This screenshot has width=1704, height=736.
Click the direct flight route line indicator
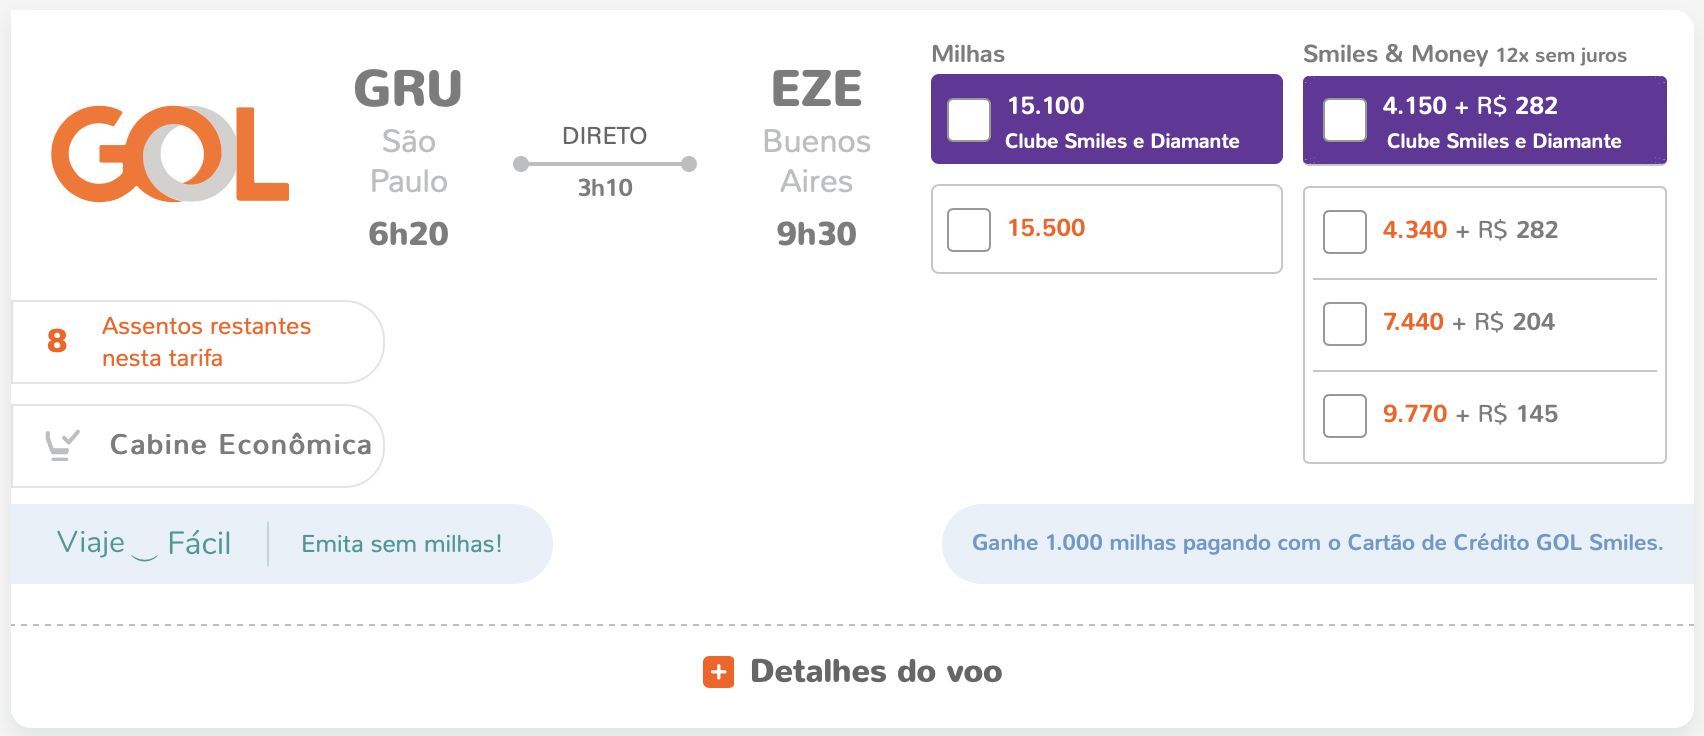click(x=604, y=164)
